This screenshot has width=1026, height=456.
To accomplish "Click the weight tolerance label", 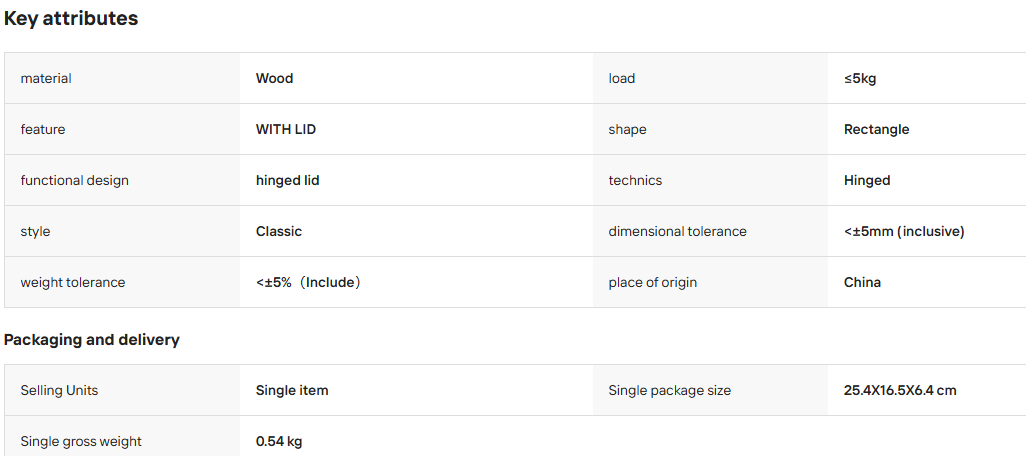I will [73, 283].
